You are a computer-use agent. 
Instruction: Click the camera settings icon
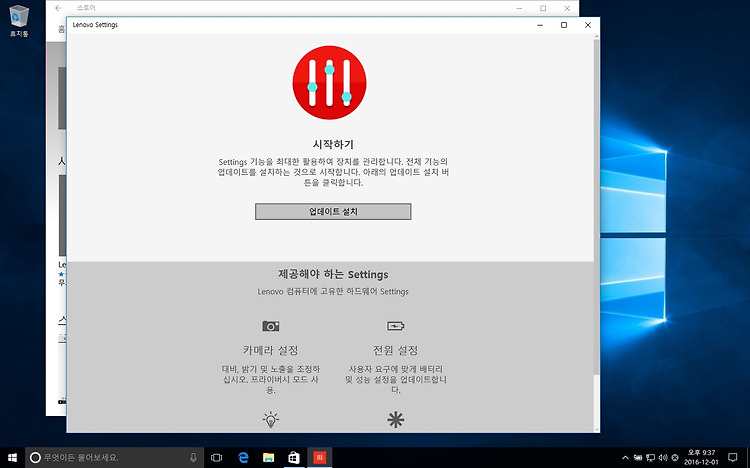[x=271, y=326]
